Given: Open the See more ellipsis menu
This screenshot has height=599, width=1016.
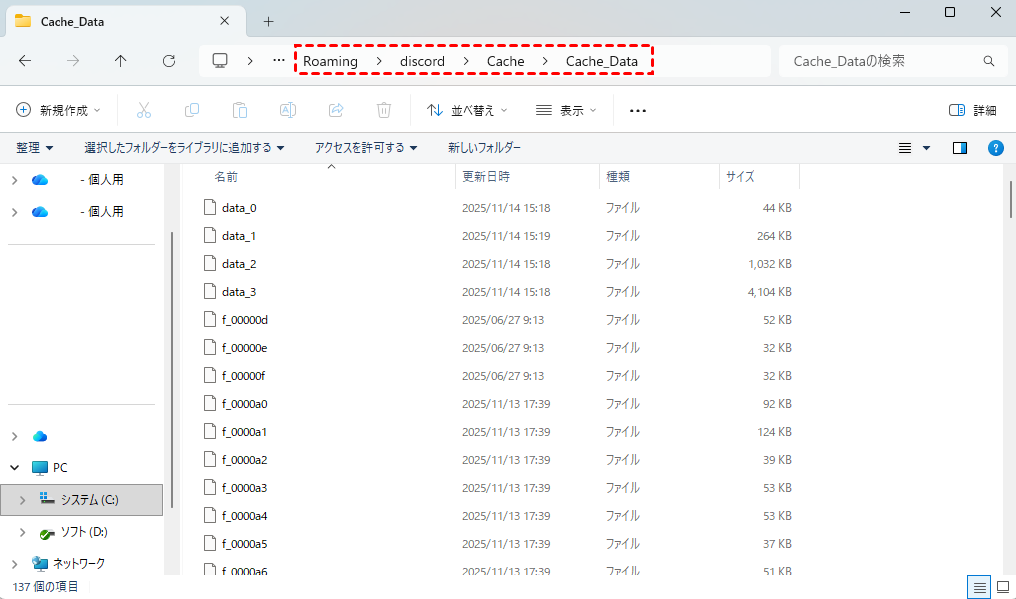Looking at the screenshot, I should (x=638, y=111).
